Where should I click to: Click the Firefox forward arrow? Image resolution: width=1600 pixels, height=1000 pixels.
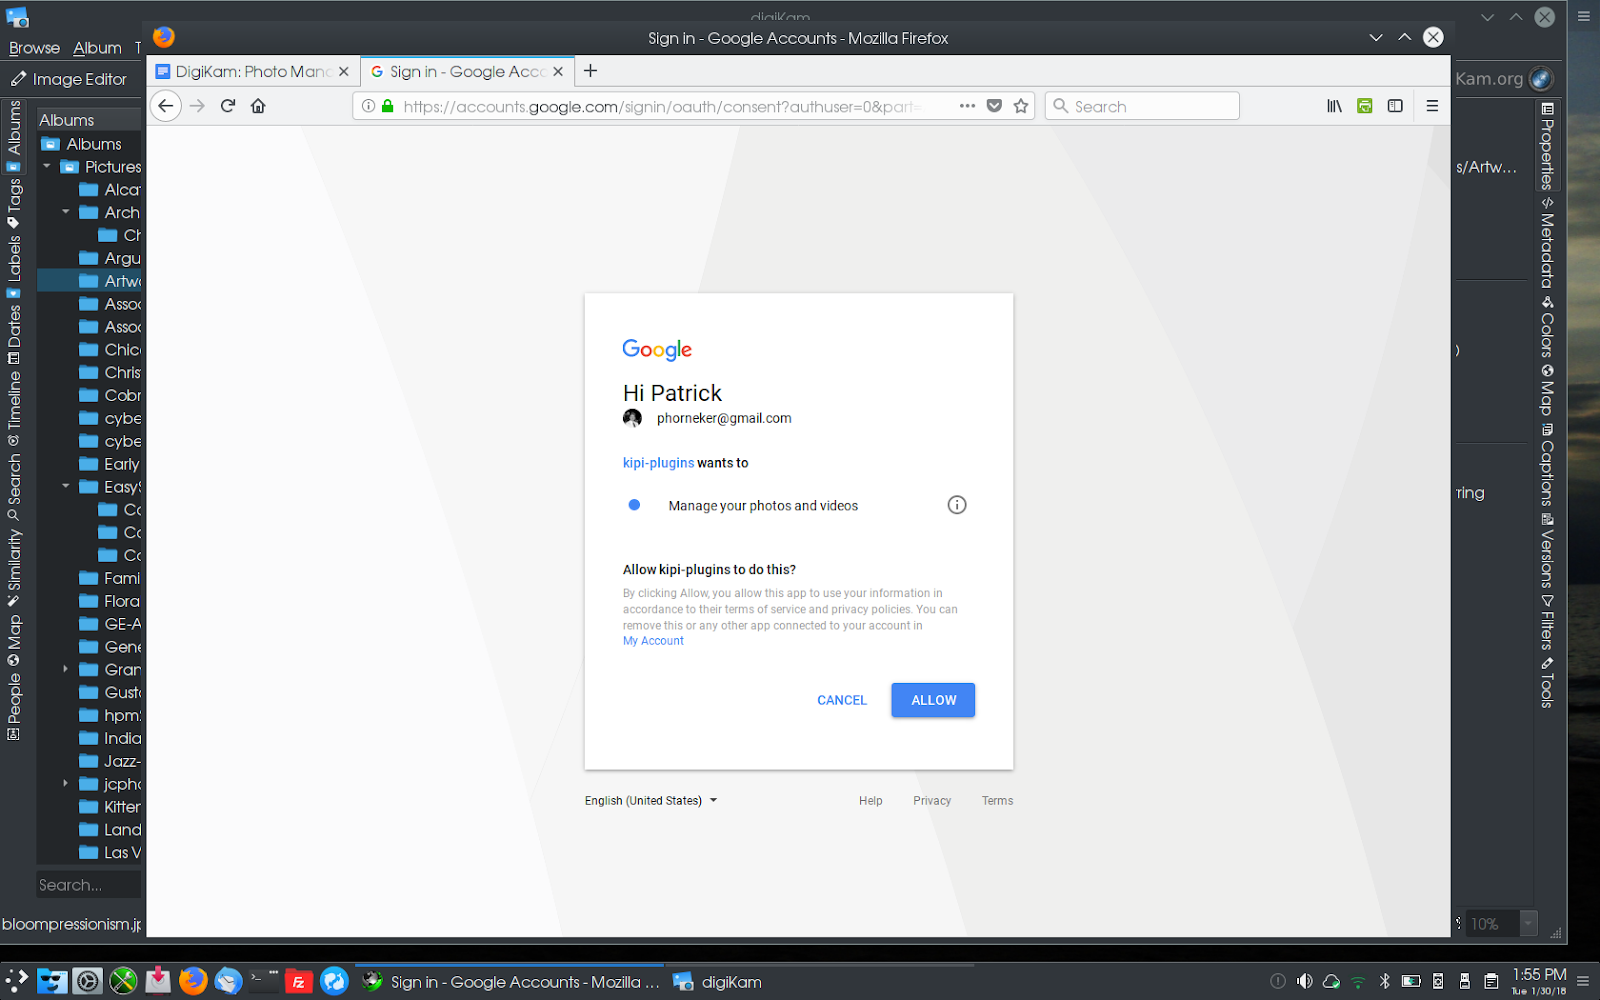pos(197,106)
